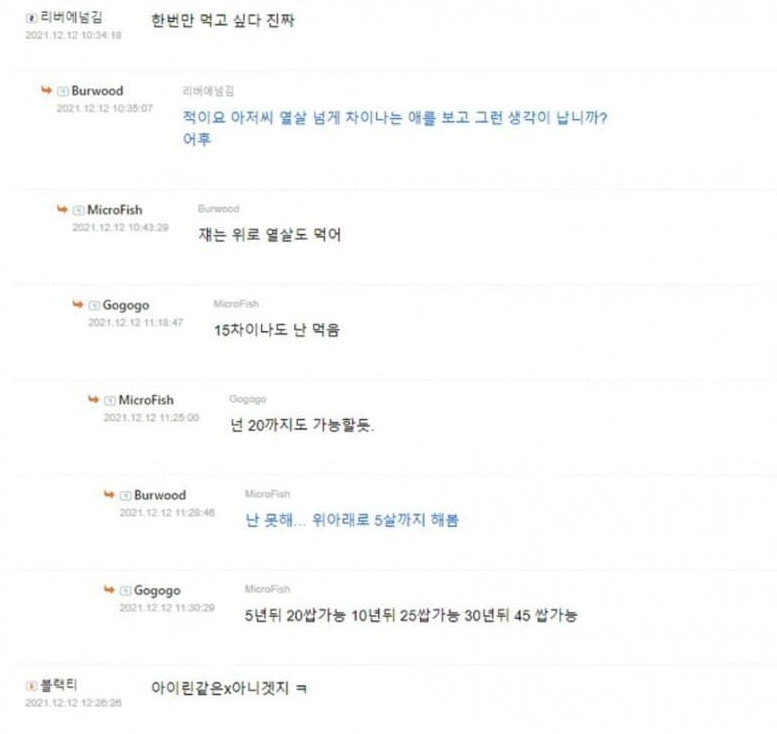Click reply arrow on Burwood's 11:28:48 comment
777x734 pixels.
(x=110, y=495)
